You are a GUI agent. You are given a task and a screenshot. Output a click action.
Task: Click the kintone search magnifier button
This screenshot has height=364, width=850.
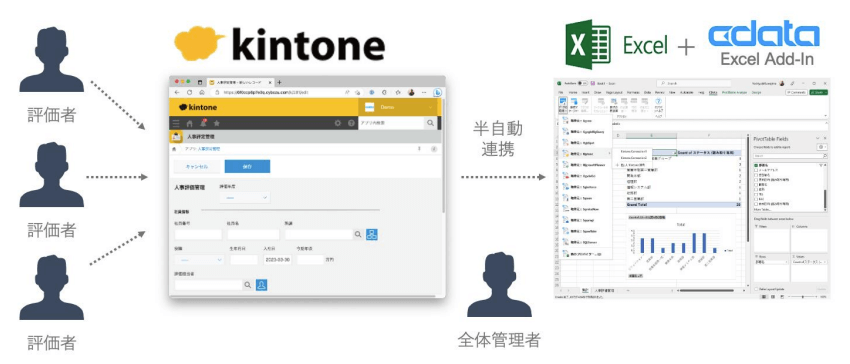tap(430, 123)
